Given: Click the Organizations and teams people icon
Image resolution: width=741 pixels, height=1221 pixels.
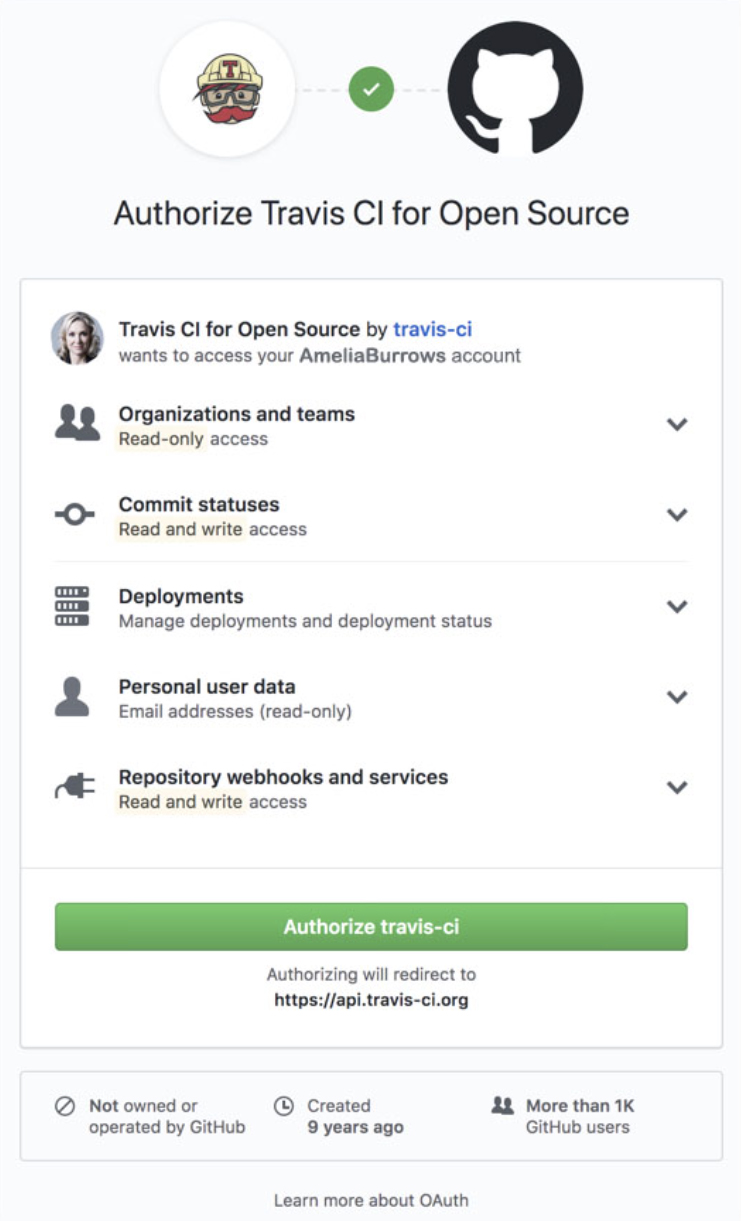Looking at the screenshot, I should click(77, 424).
